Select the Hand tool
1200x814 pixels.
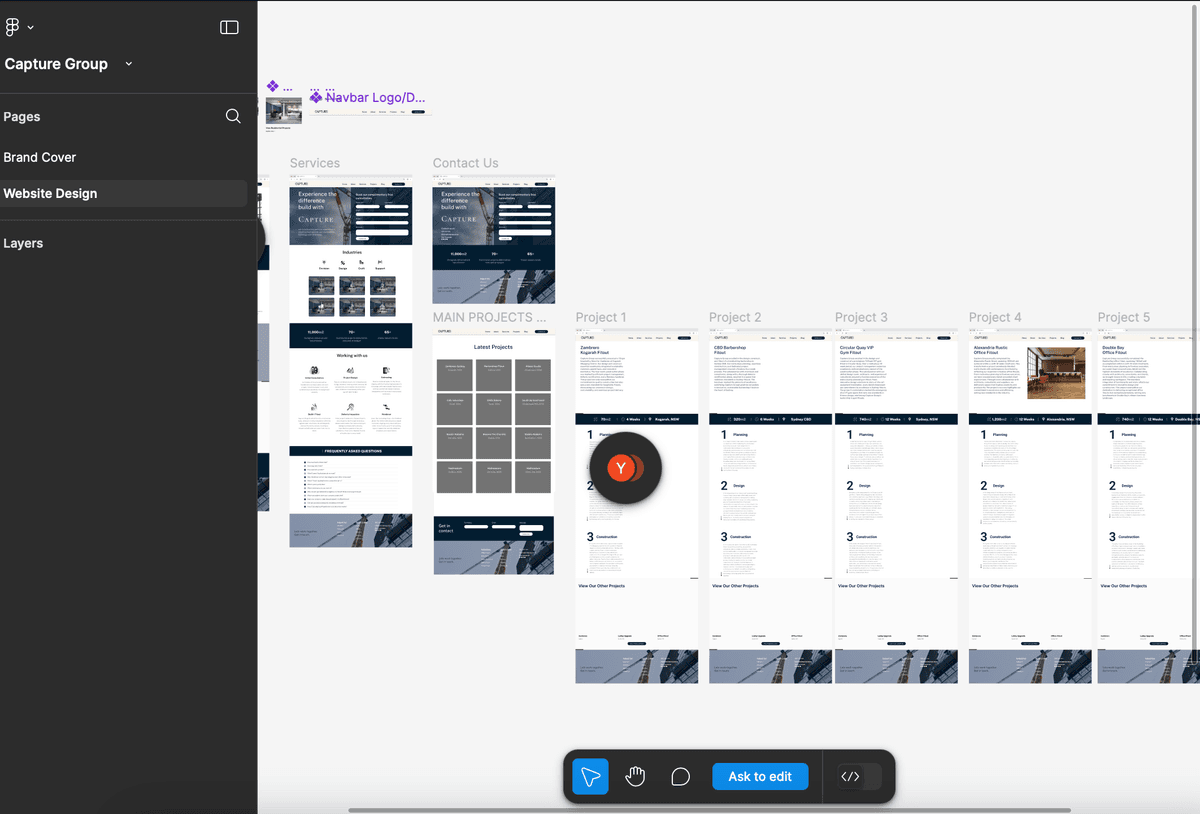[x=635, y=777]
